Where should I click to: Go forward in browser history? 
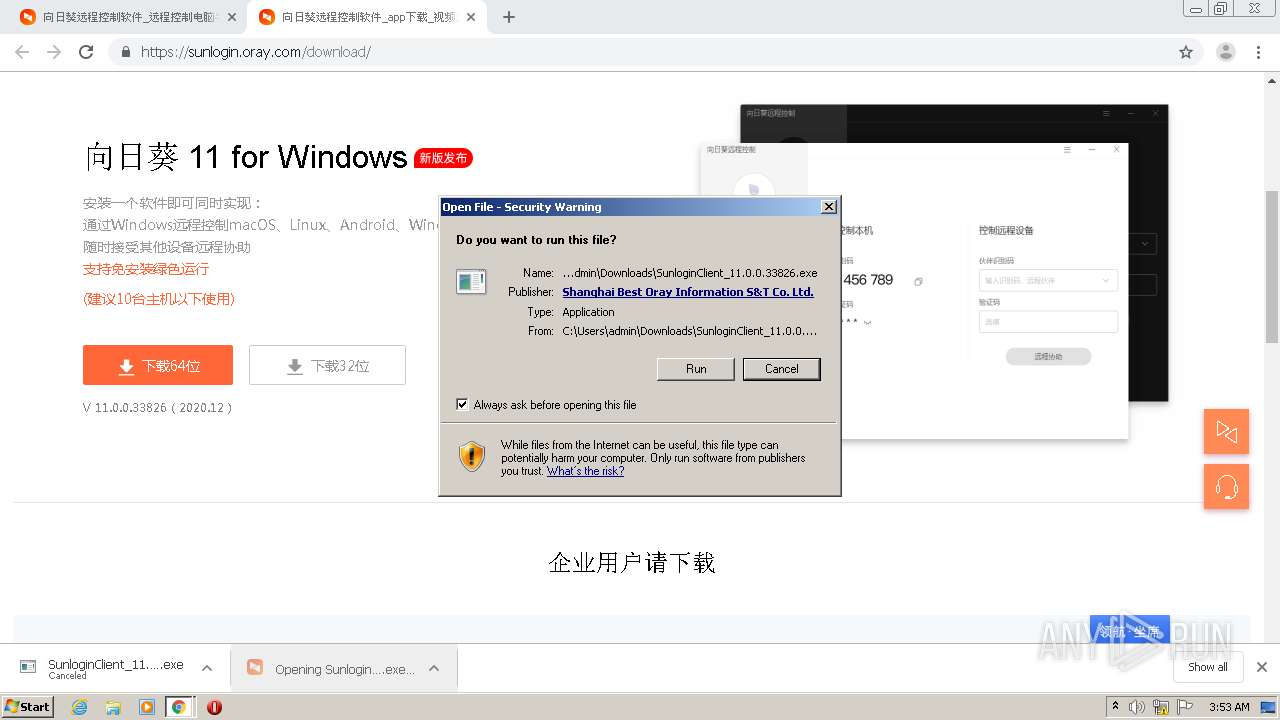pyautogui.click(x=54, y=52)
